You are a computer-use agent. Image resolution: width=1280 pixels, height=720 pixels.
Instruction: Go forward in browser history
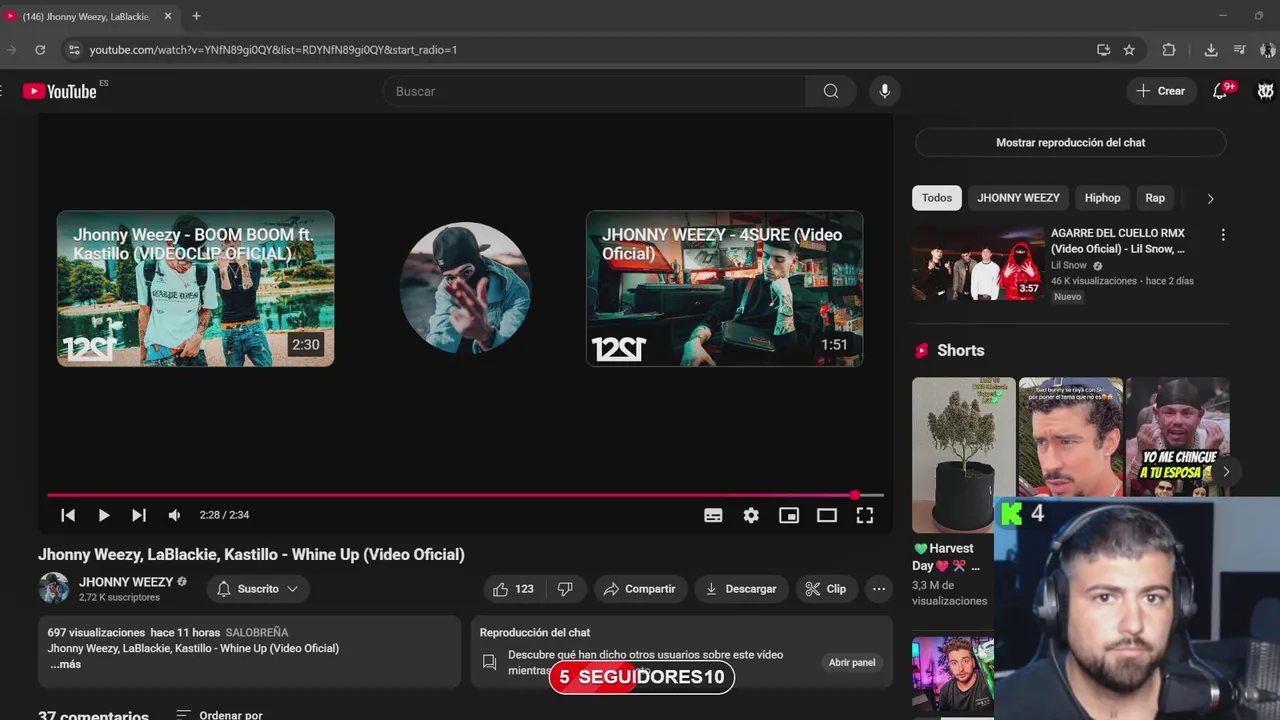click(11, 50)
